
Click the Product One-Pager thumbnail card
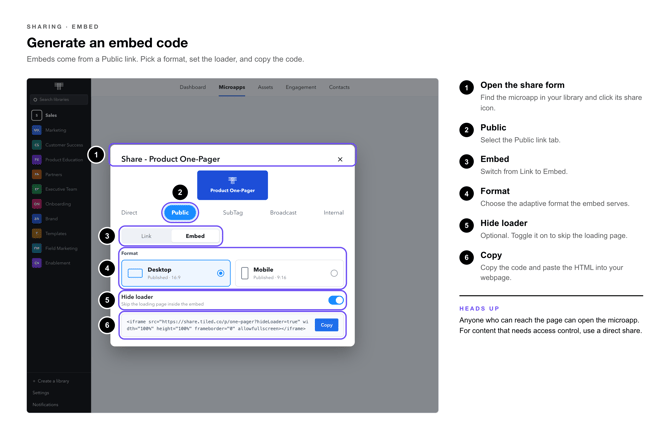[x=232, y=185]
